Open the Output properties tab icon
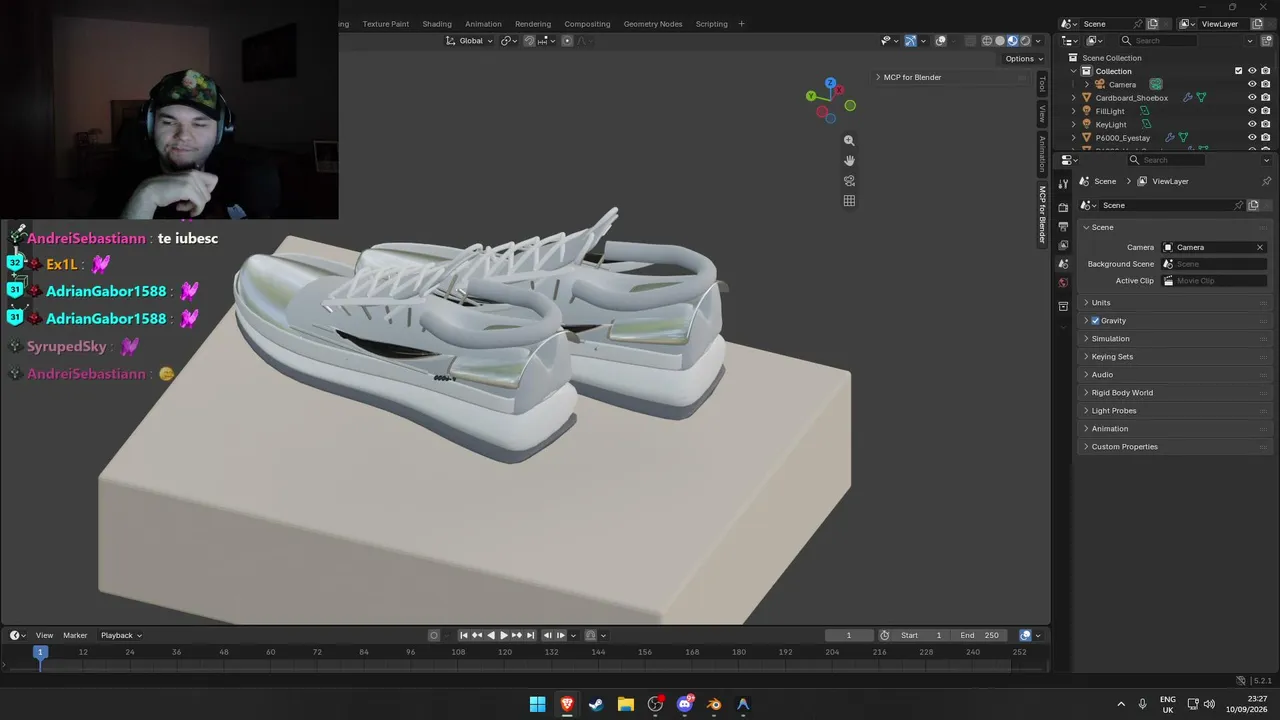 click(x=1063, y=226)
